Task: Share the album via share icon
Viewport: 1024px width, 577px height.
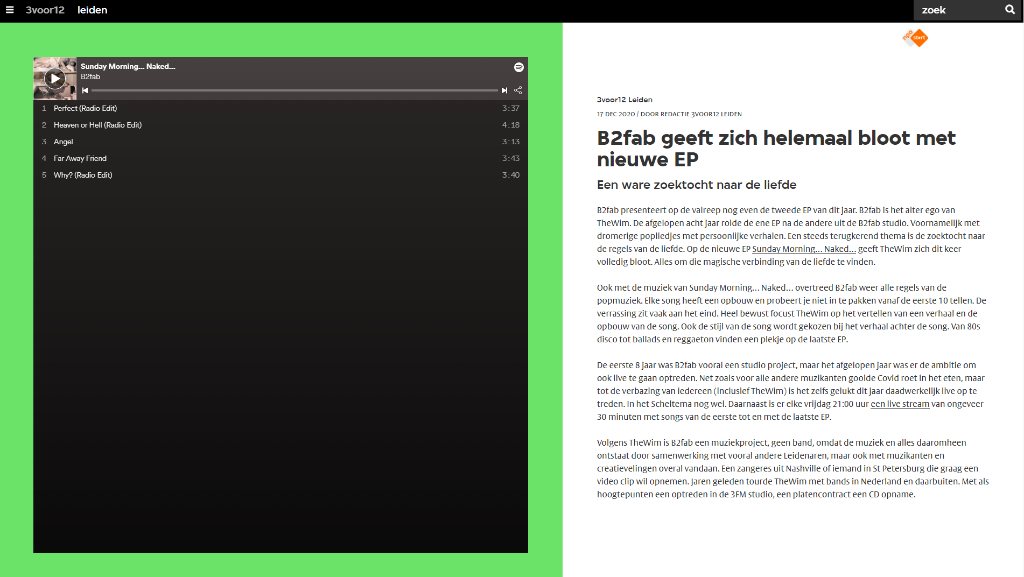Action: (518, 90)
